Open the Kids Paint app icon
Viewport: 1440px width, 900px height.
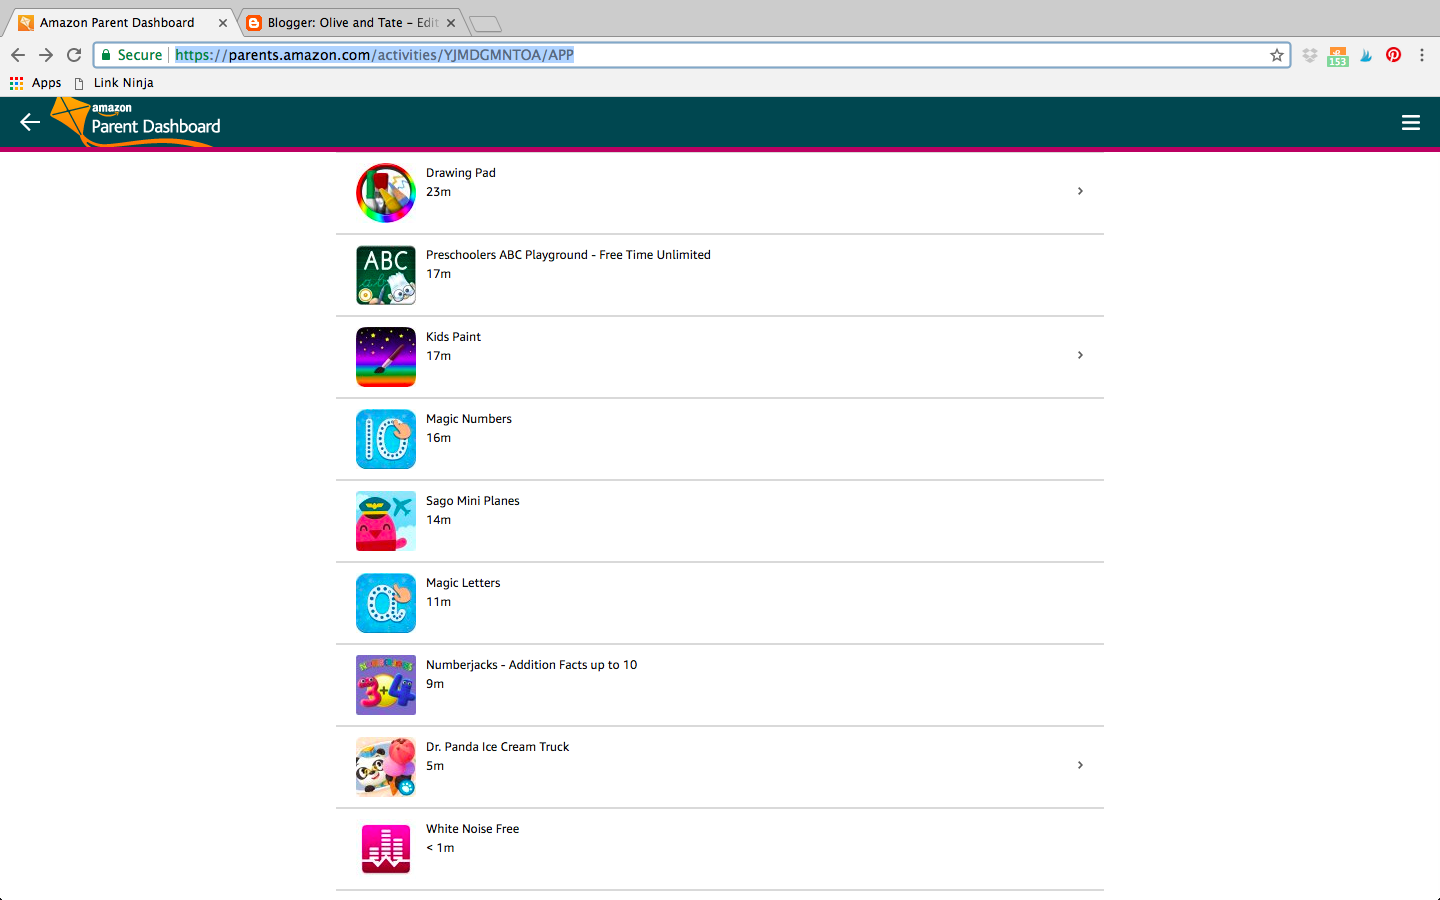point(386,357)
